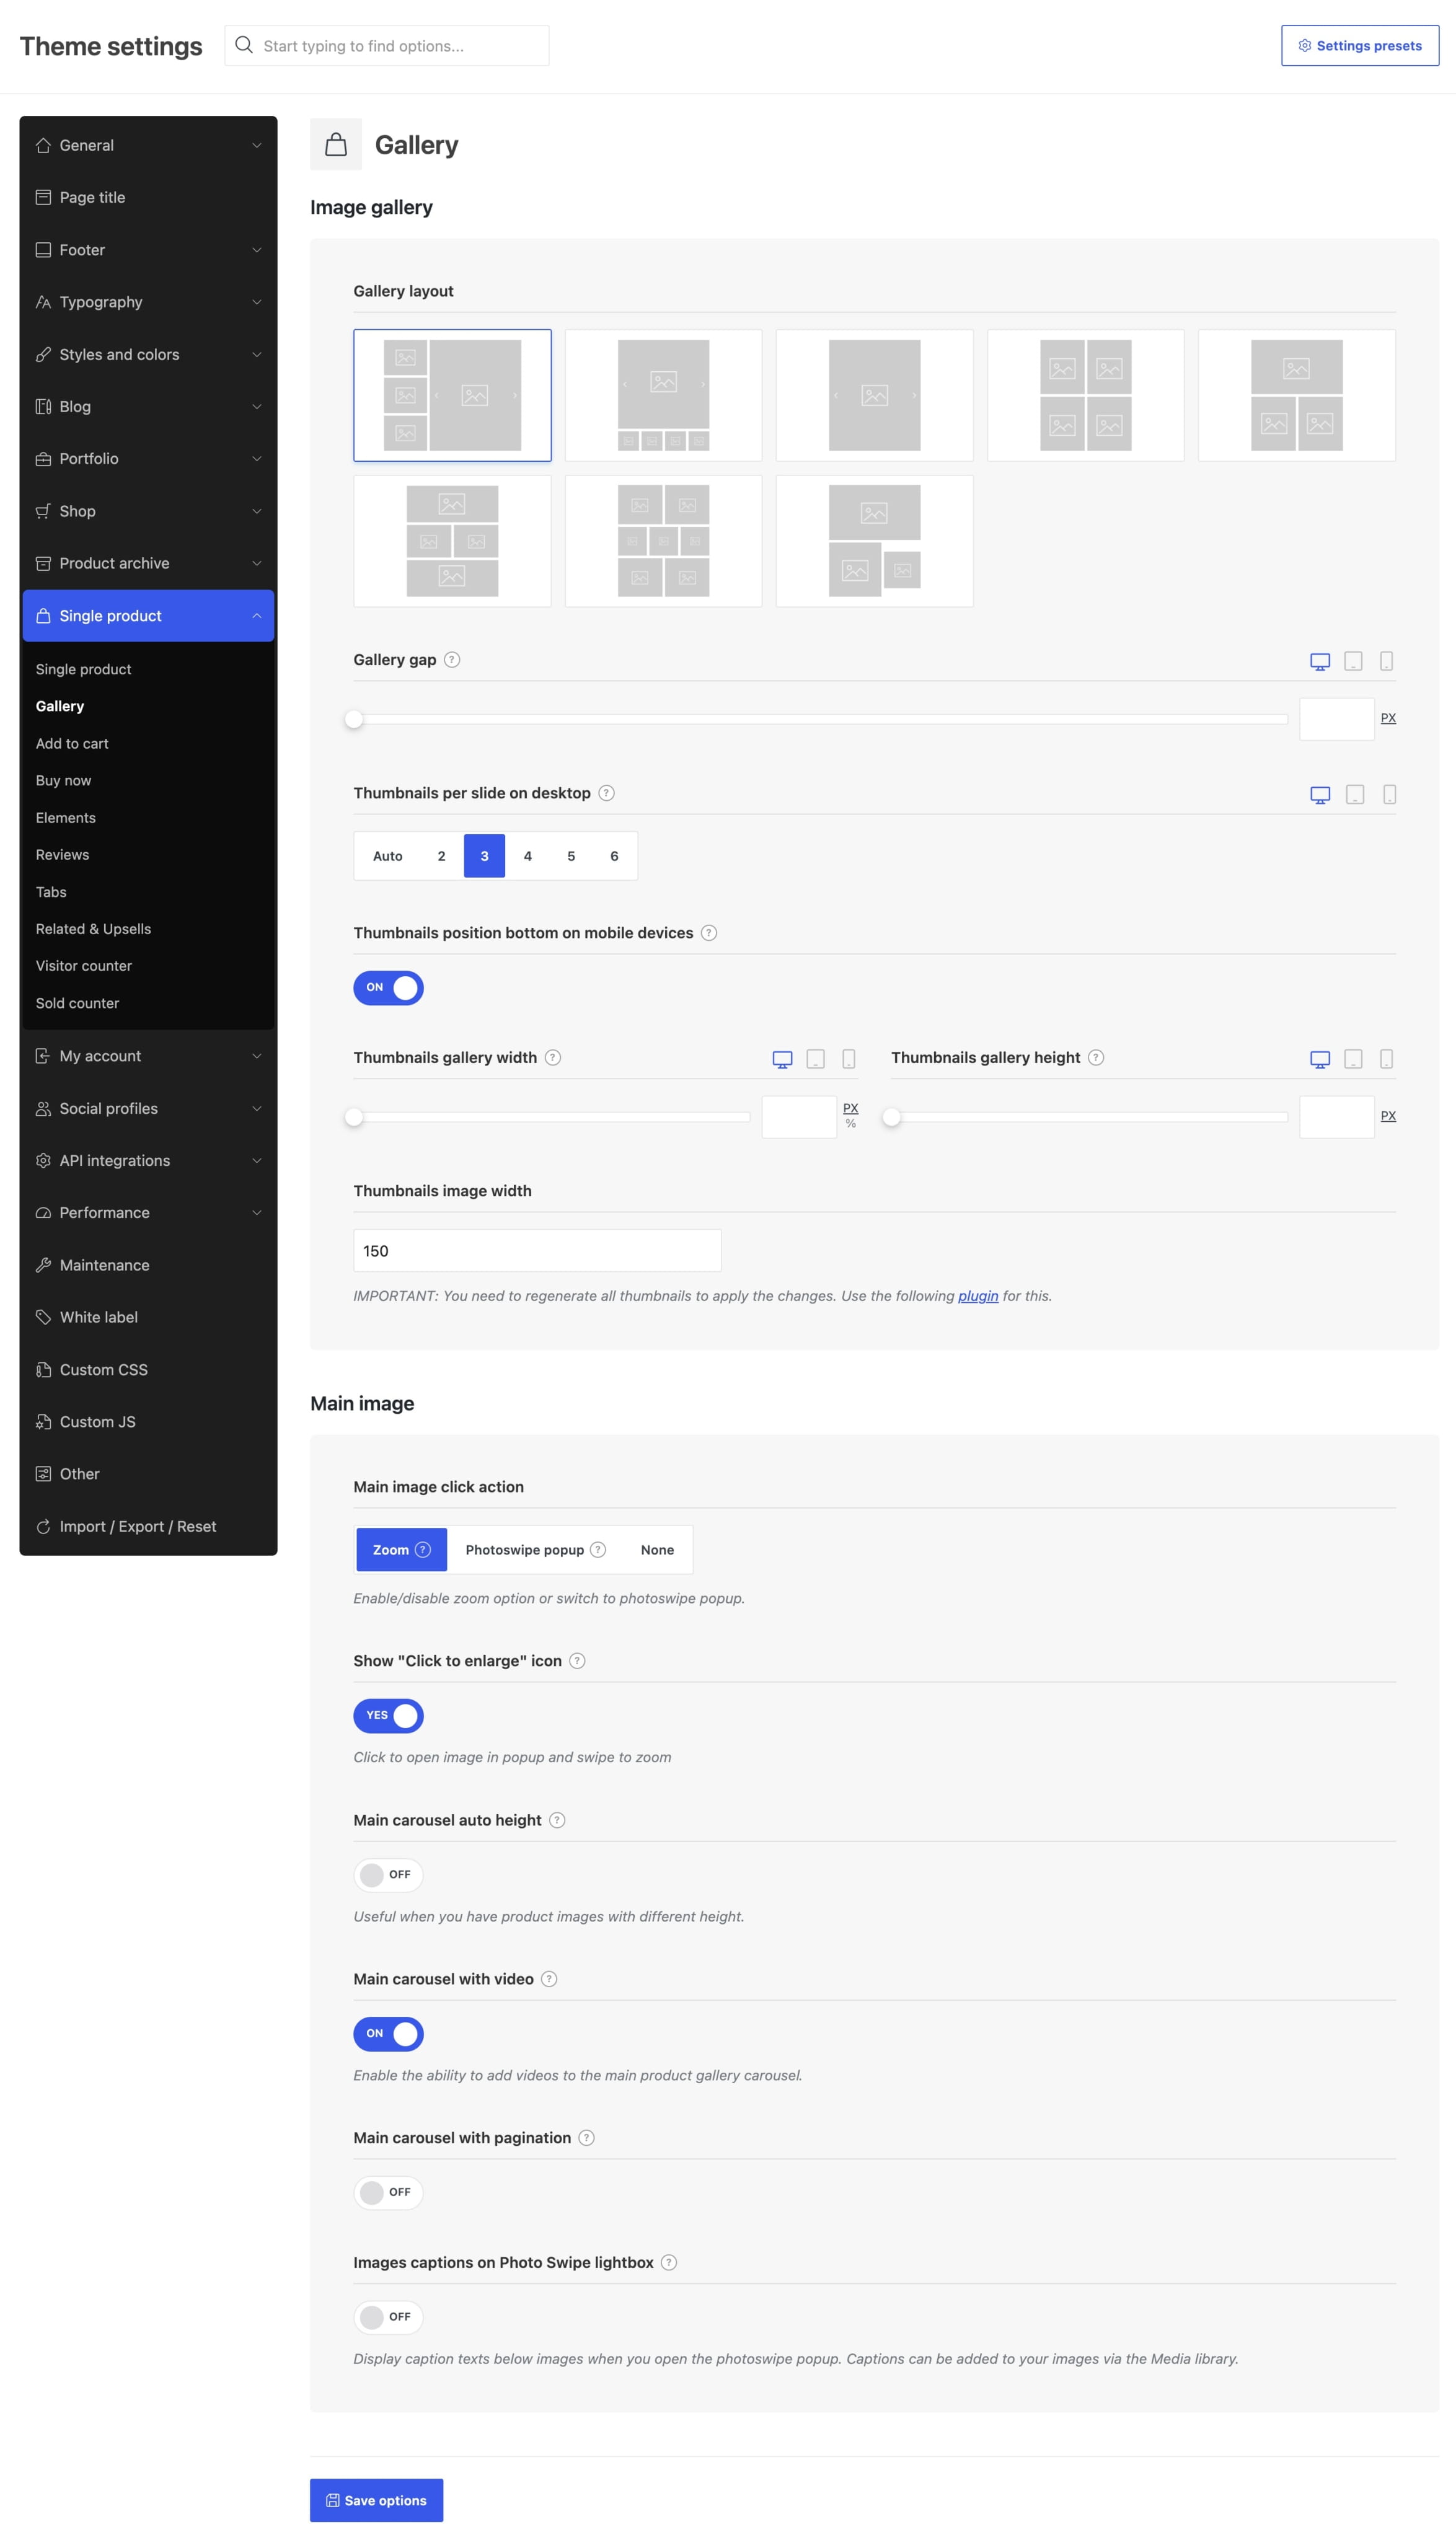
Task: Open help icon next to Thumbnails gallery width
Action: [x=553, y=1058]
